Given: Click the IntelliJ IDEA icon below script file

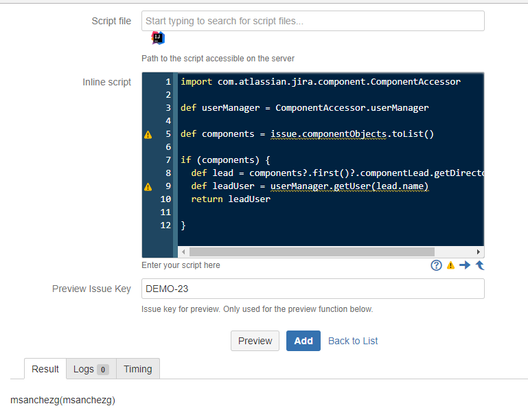Looking at the screenshot, I should (x=158, y=38).
